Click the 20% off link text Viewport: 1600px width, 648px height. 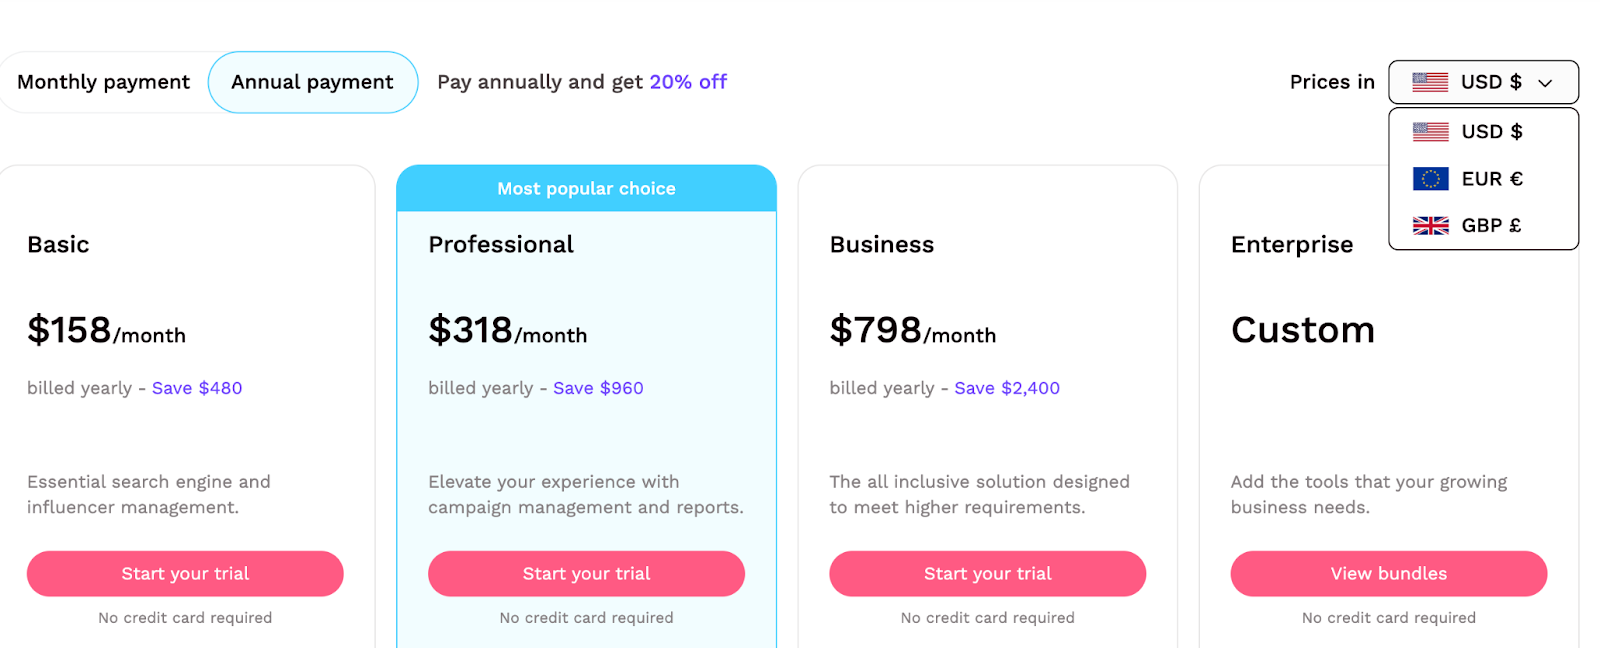688,82
